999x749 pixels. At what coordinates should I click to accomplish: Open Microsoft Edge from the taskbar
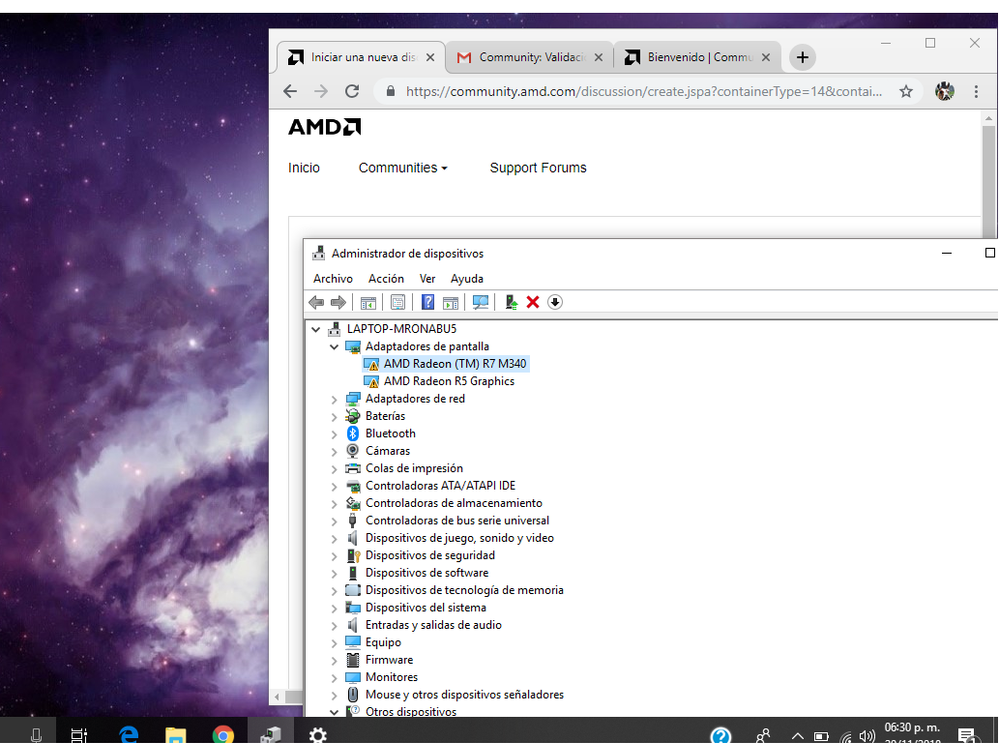pyautogui.click(x=129, y=735)
